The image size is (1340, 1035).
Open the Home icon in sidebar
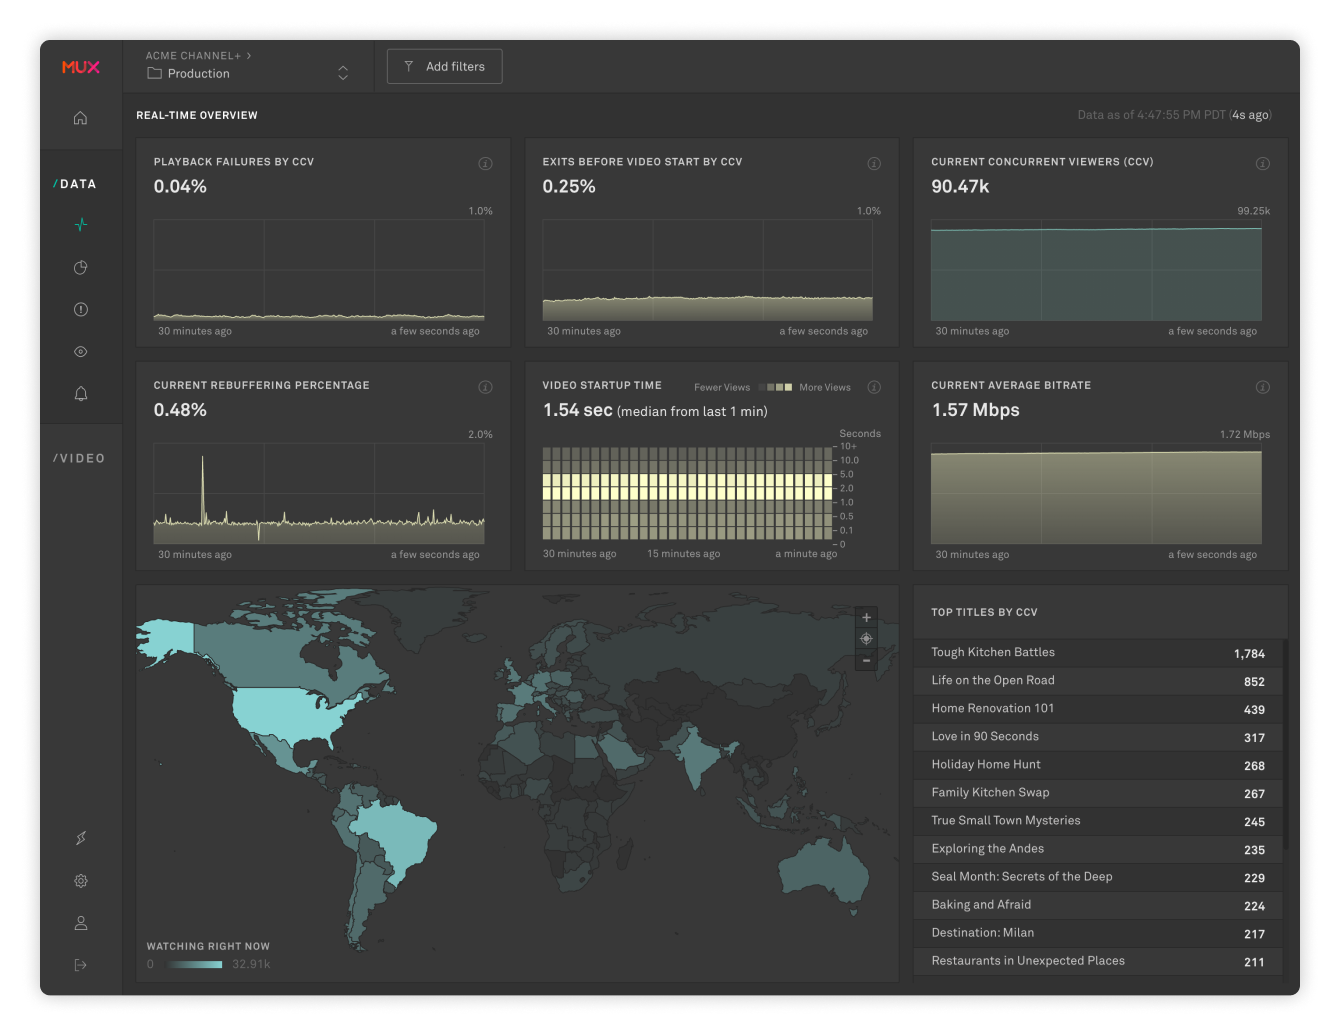coord(81,118)
